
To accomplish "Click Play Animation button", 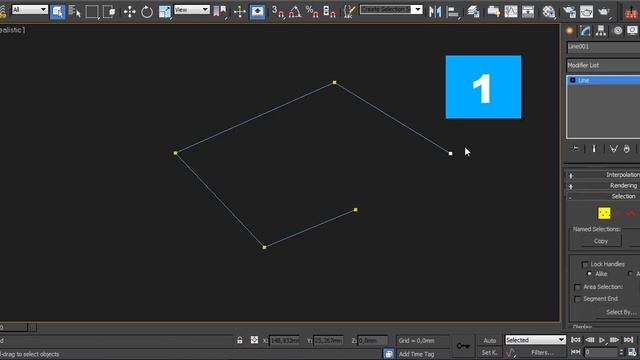I will (x=602, y=340).
